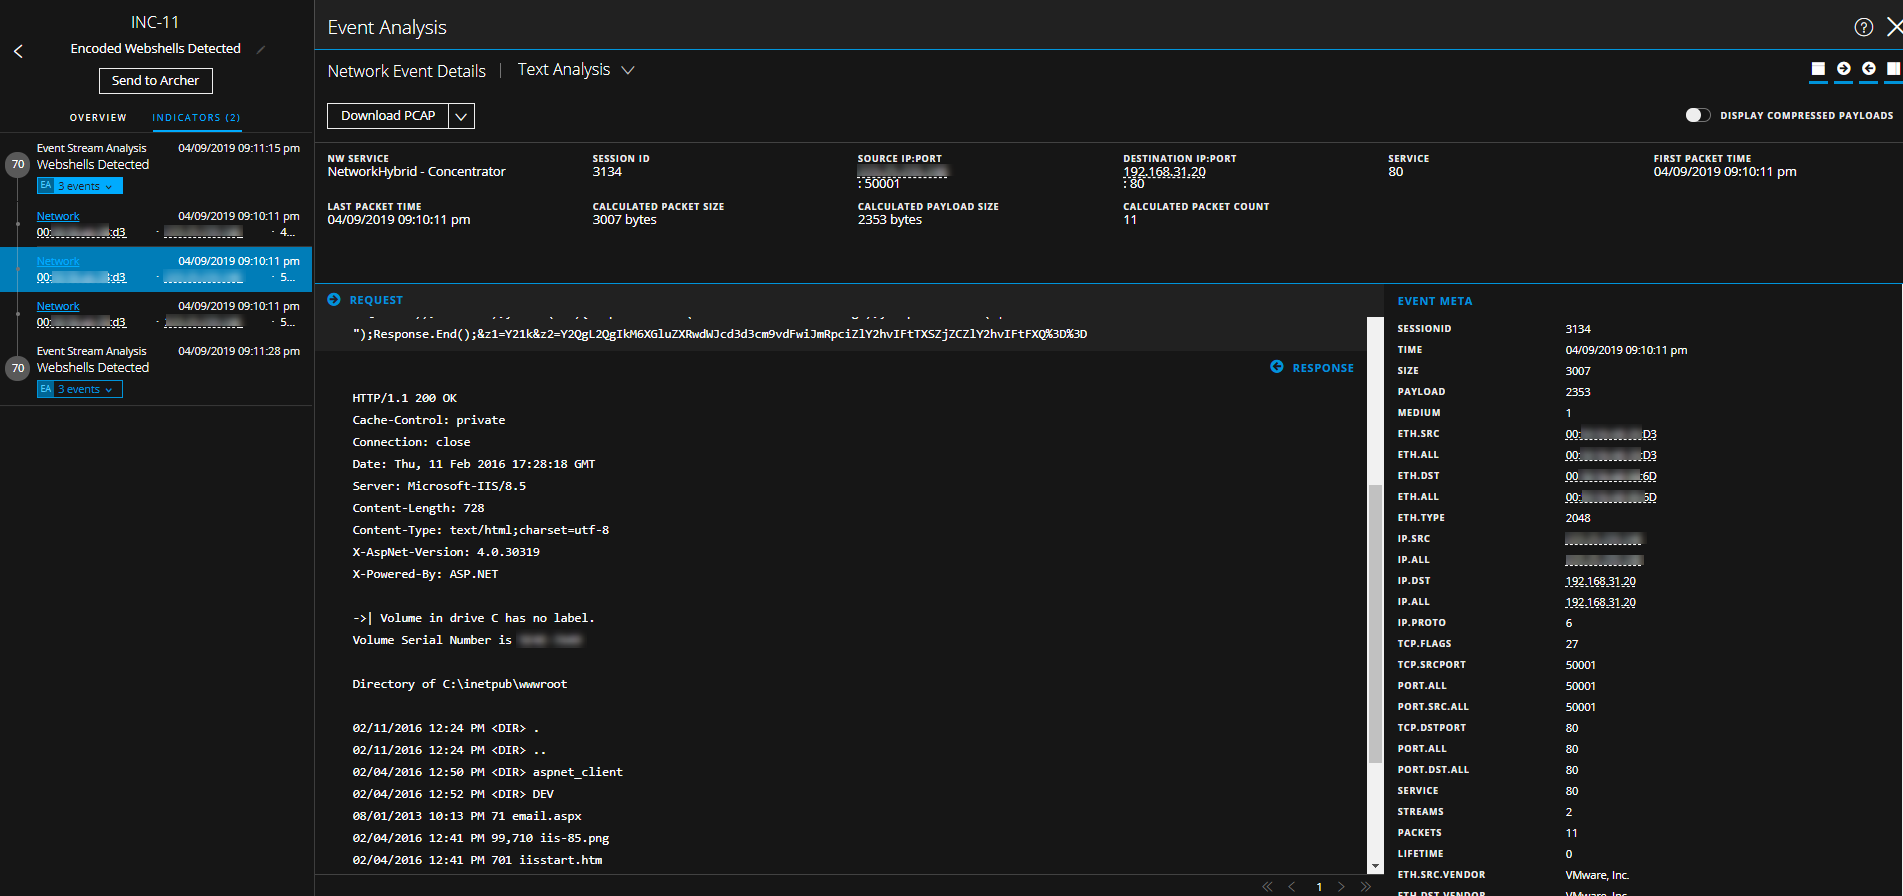Click pencil icon to edit incident name

[261, 49]
